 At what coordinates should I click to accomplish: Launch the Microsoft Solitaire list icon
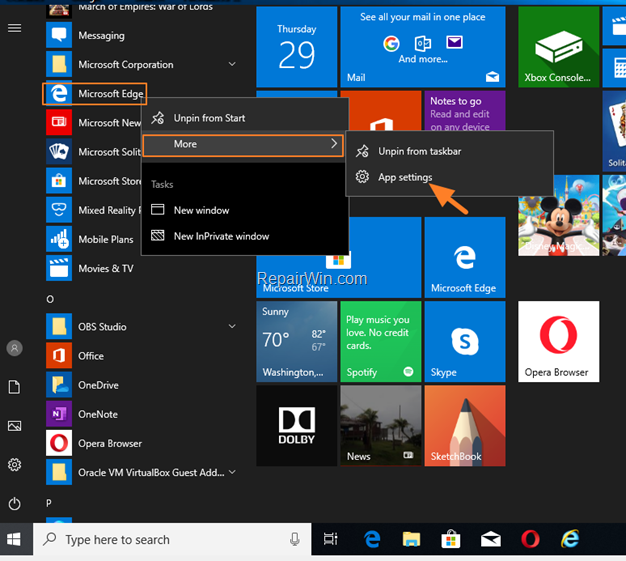(59, 152)
